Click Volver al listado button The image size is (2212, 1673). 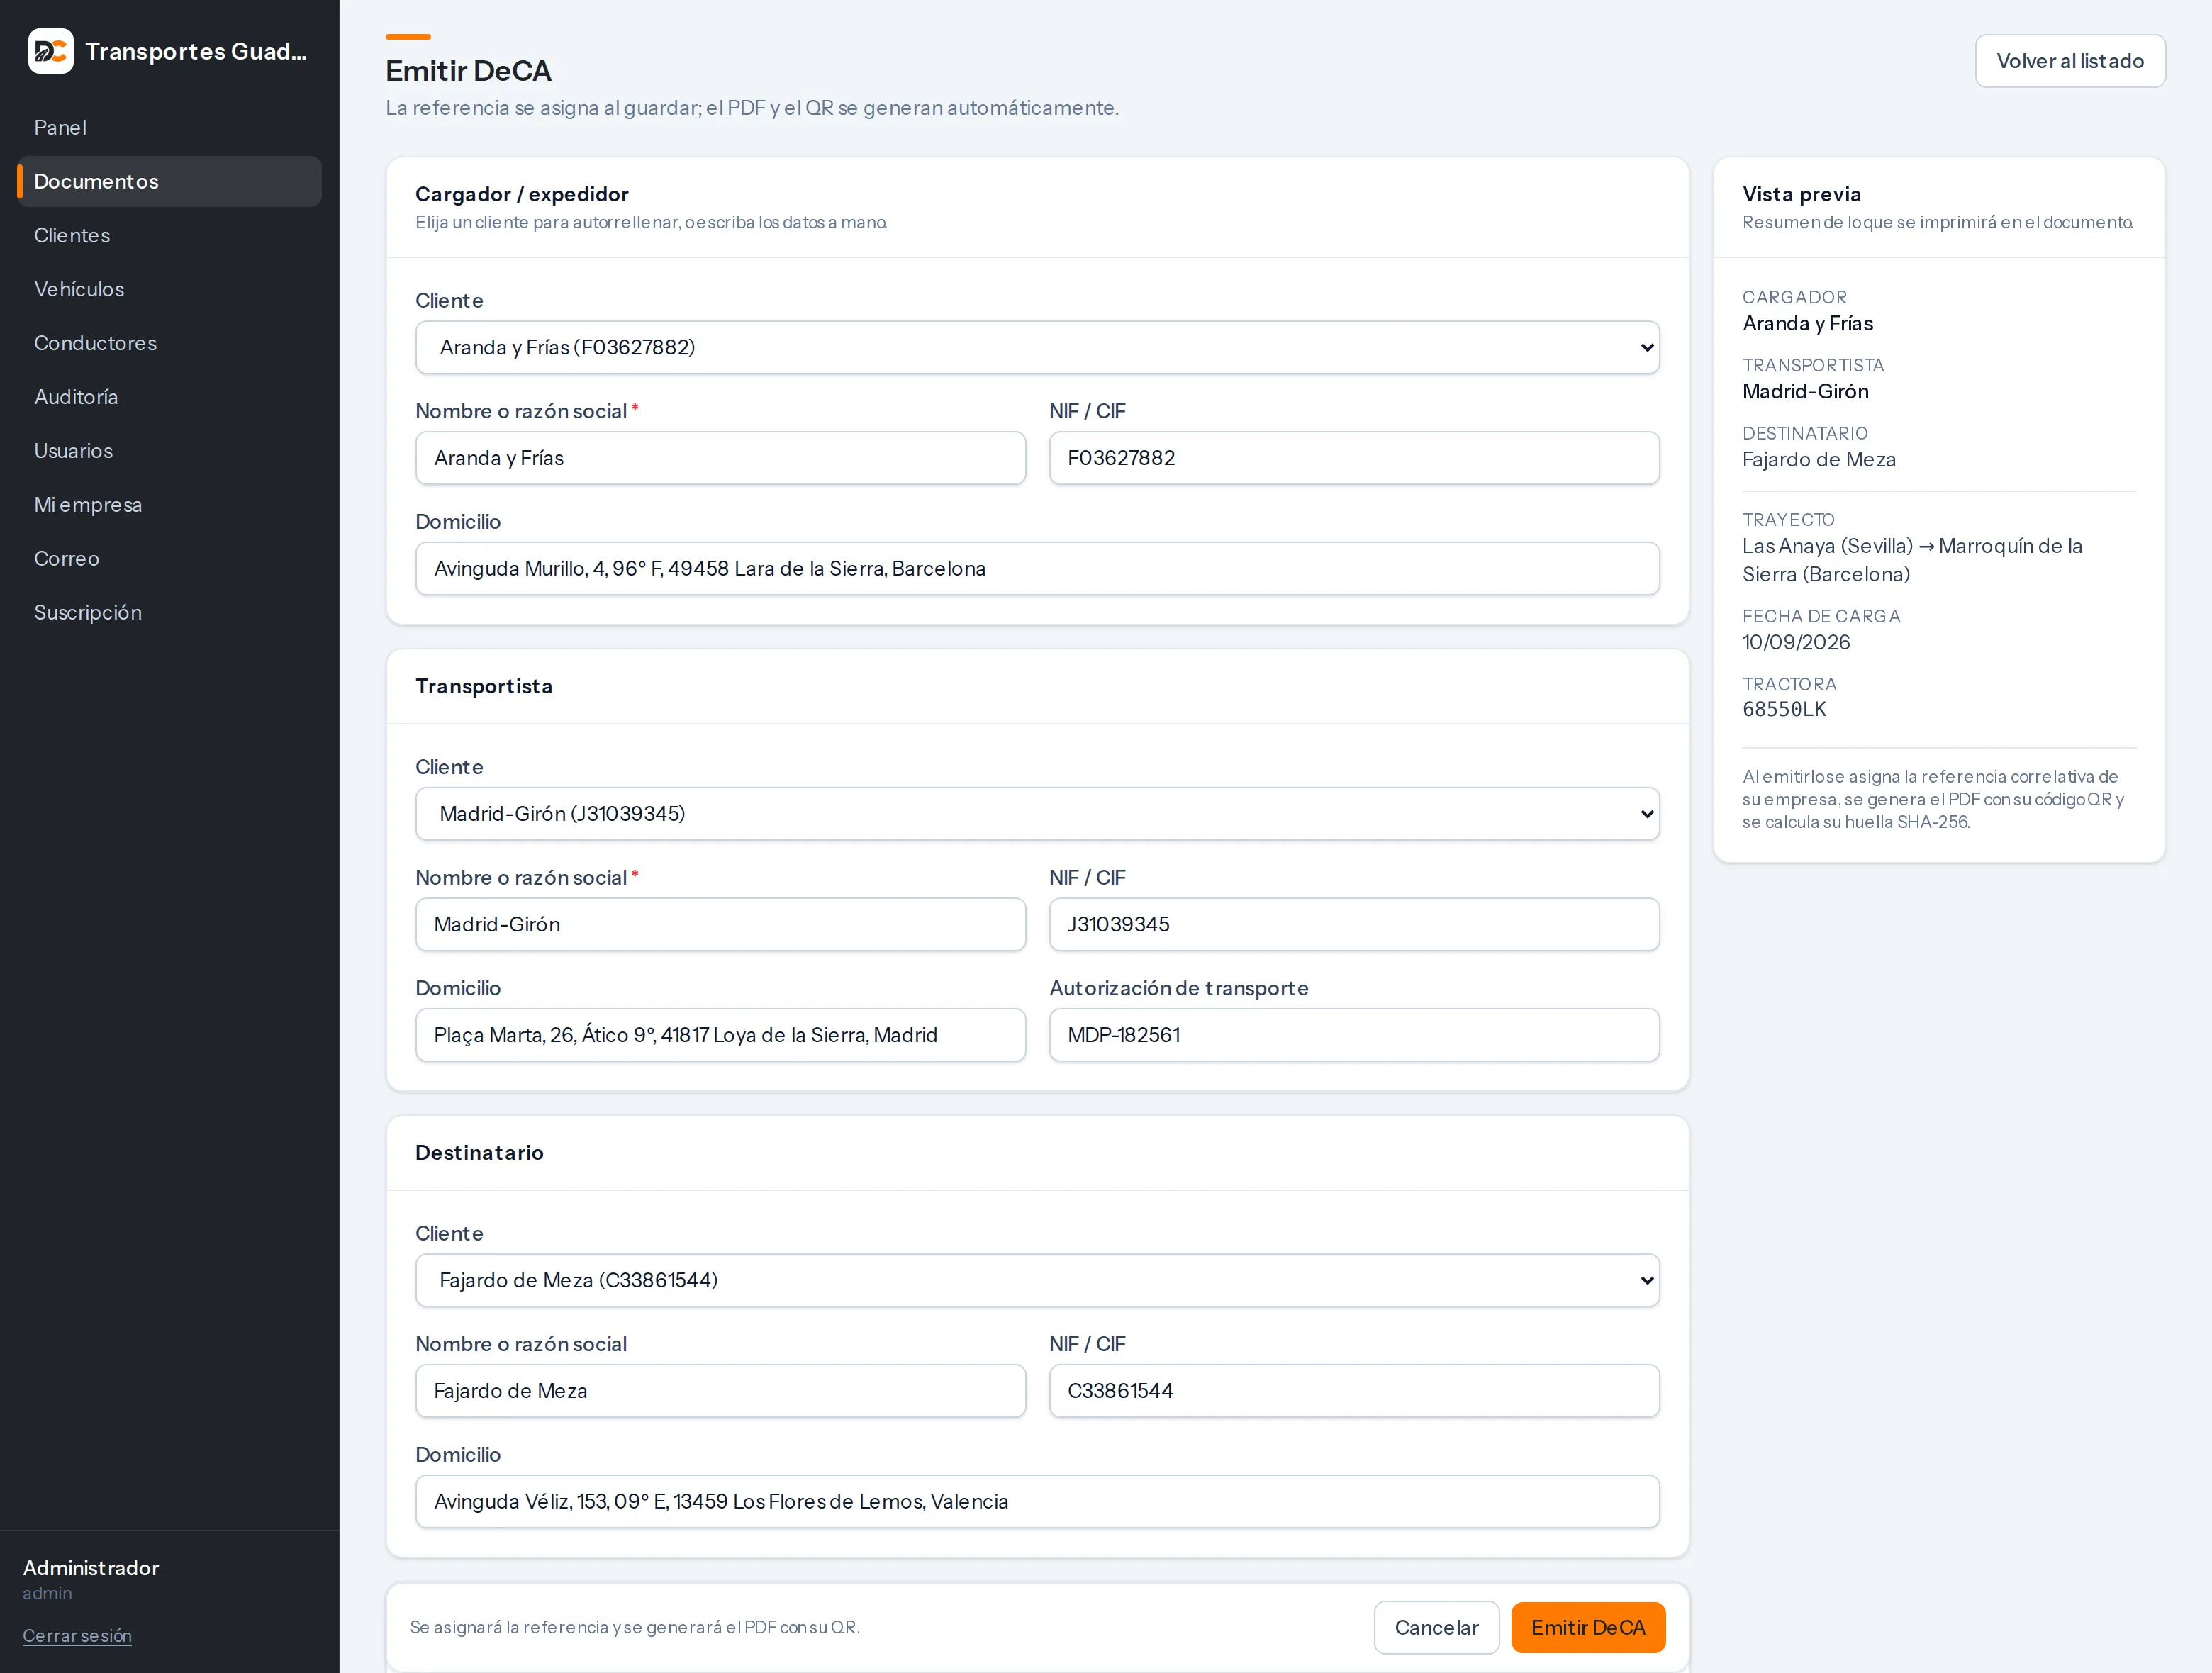2070,61
